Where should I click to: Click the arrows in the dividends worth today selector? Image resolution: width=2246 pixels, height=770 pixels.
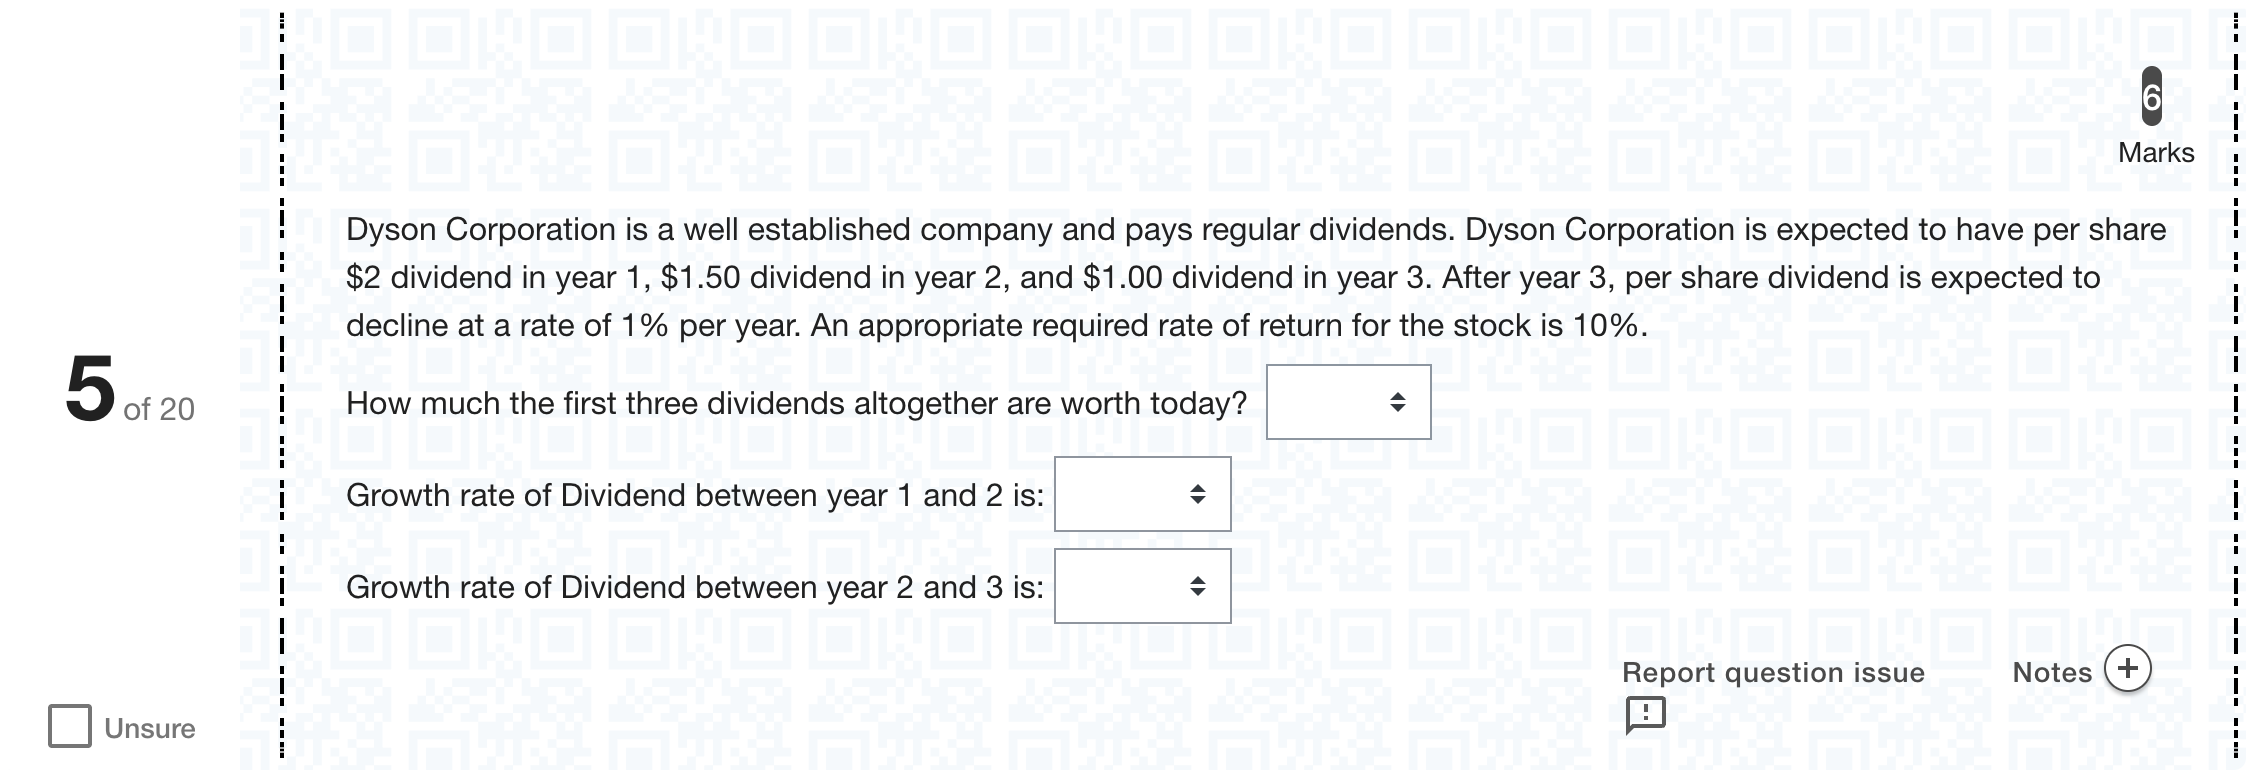click(x=1398, y=402)
